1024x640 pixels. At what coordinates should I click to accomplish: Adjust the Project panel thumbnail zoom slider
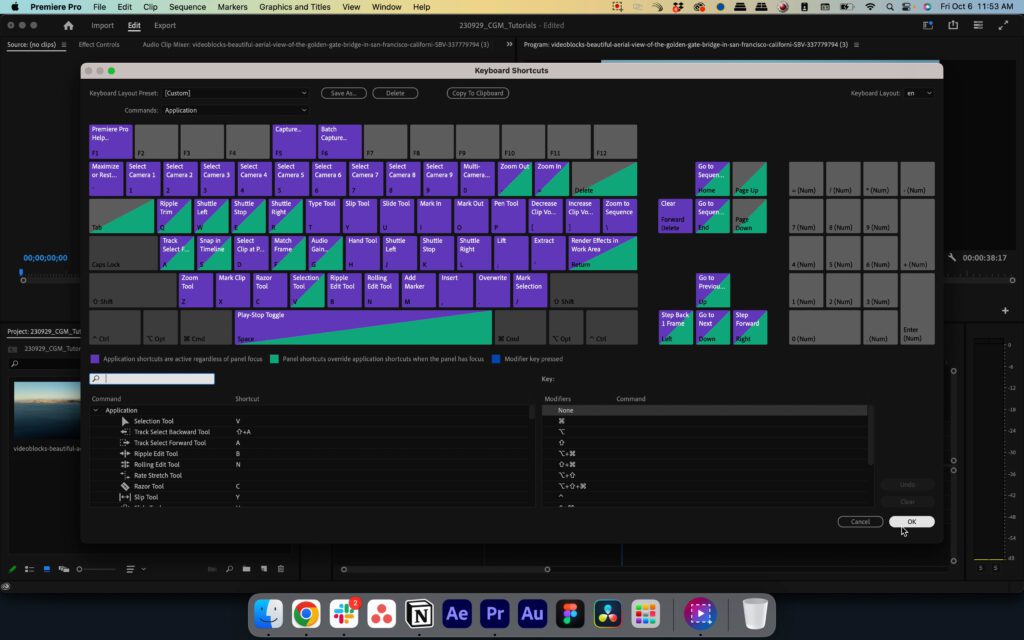click(x=80, y=569)
